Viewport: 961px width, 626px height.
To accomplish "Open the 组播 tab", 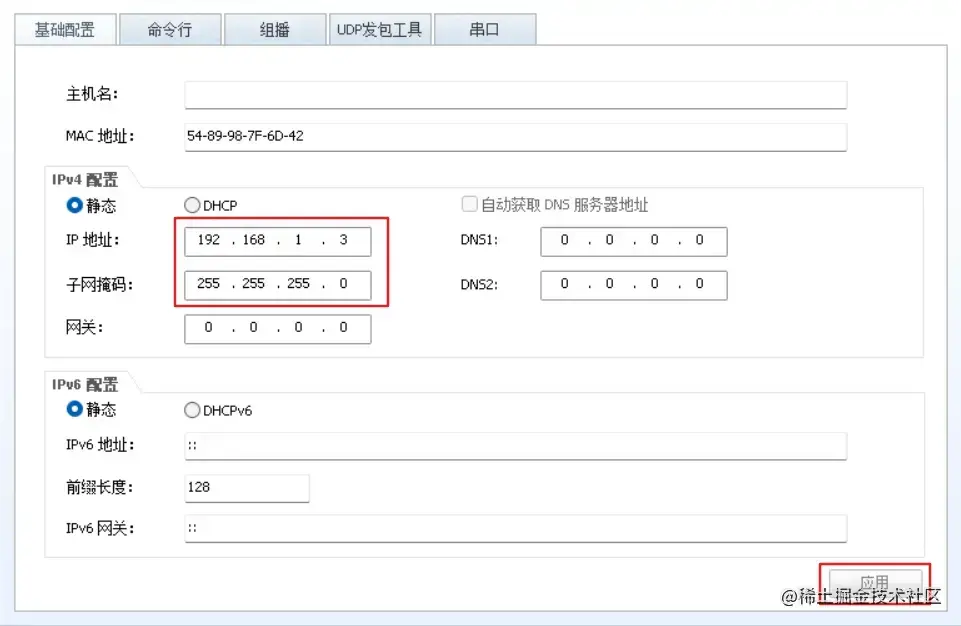I will pyautogui.click(x=275, y=29).
